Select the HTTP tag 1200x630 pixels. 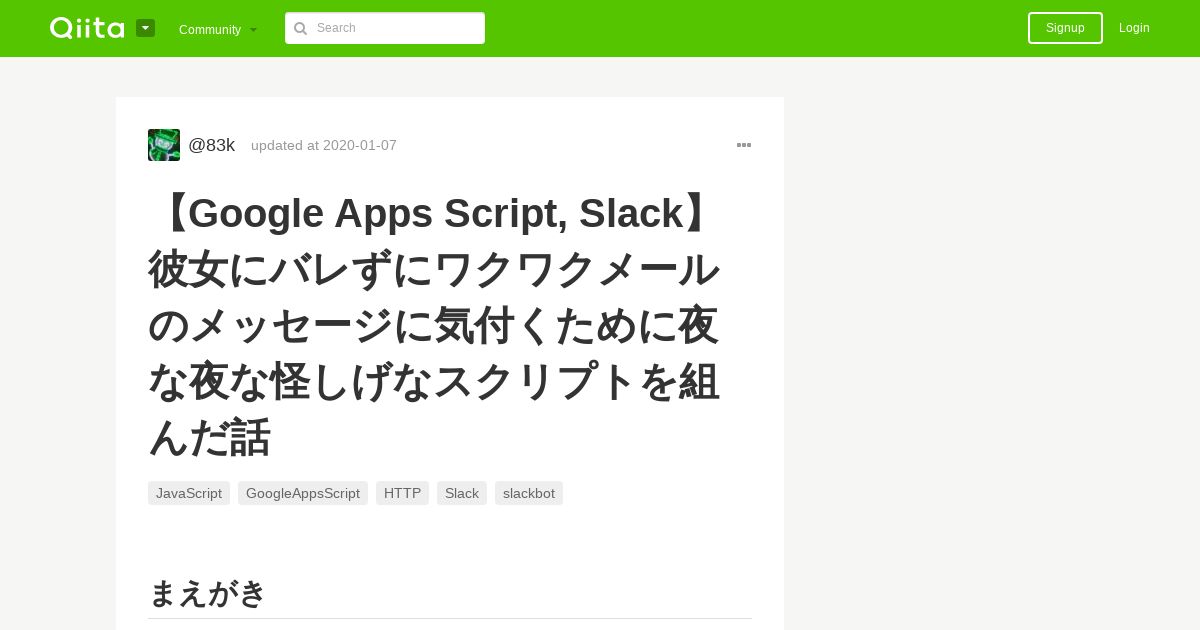[402, 493]
